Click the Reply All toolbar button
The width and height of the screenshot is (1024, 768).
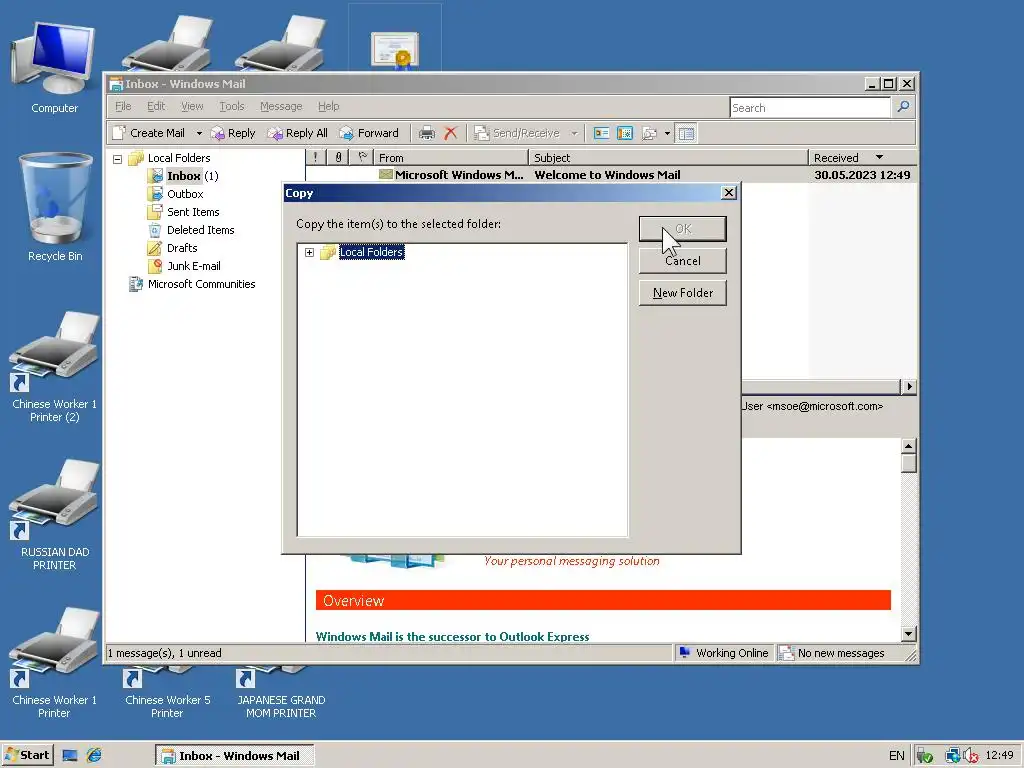coord(297,133)
